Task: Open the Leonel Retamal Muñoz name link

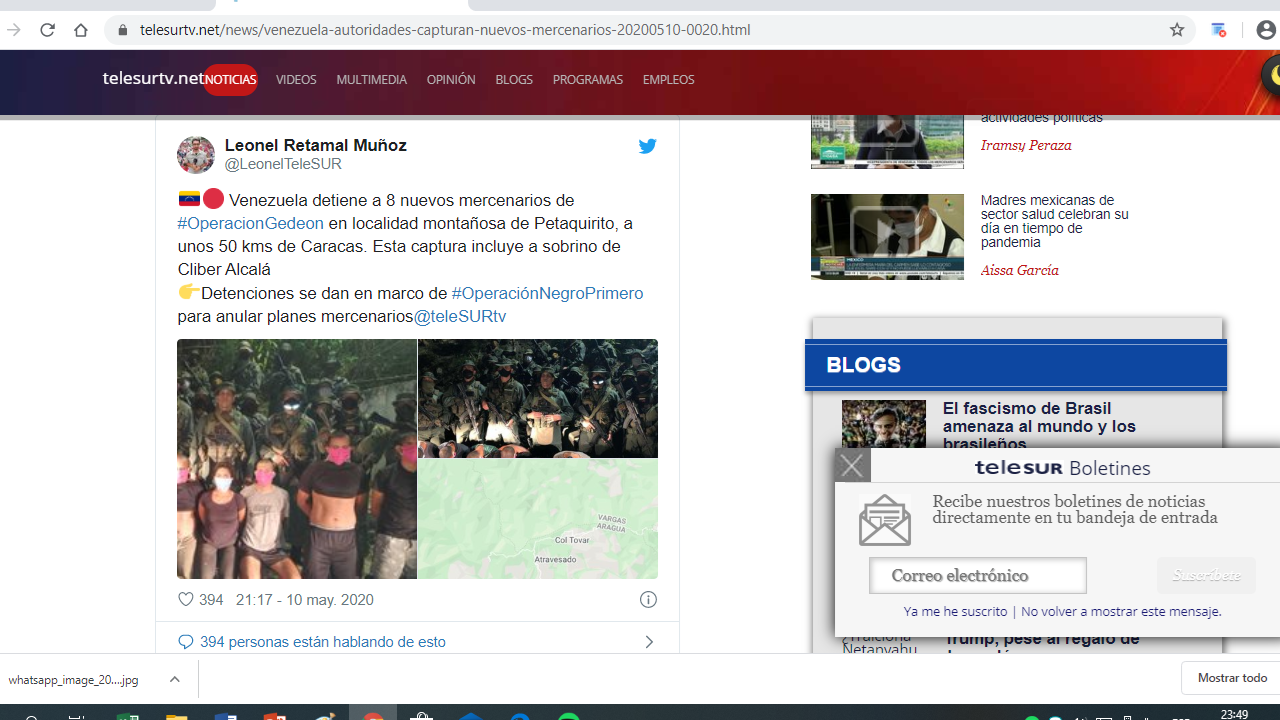Action: click(x=315, y=146)
